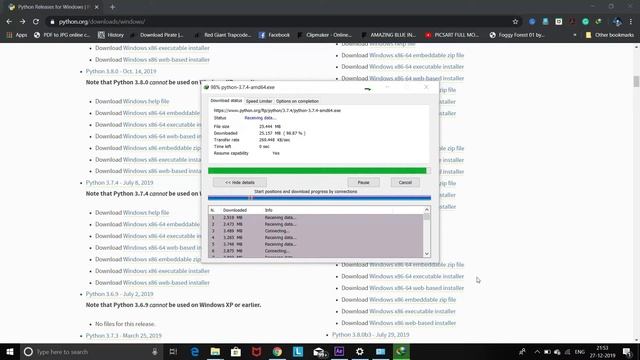Switch to the Speed Limiter tab

(x=259, y=101)
